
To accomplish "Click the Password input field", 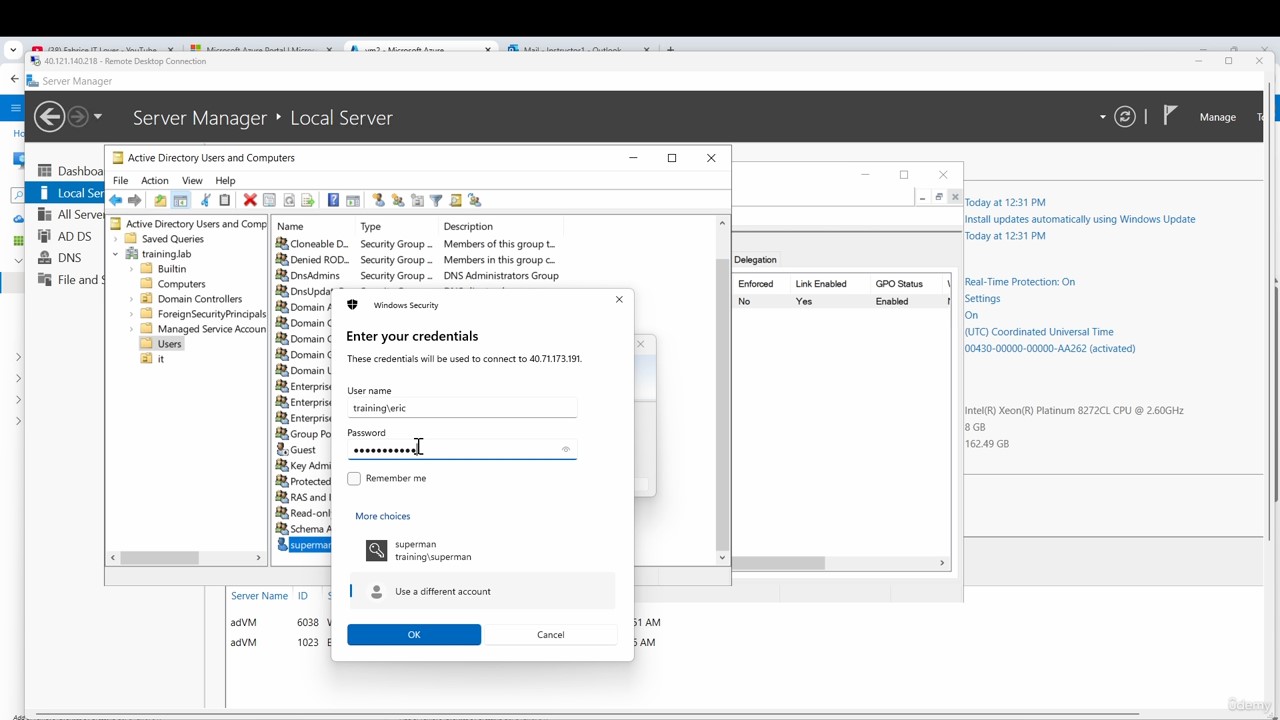I will click(x=462, y=450).
